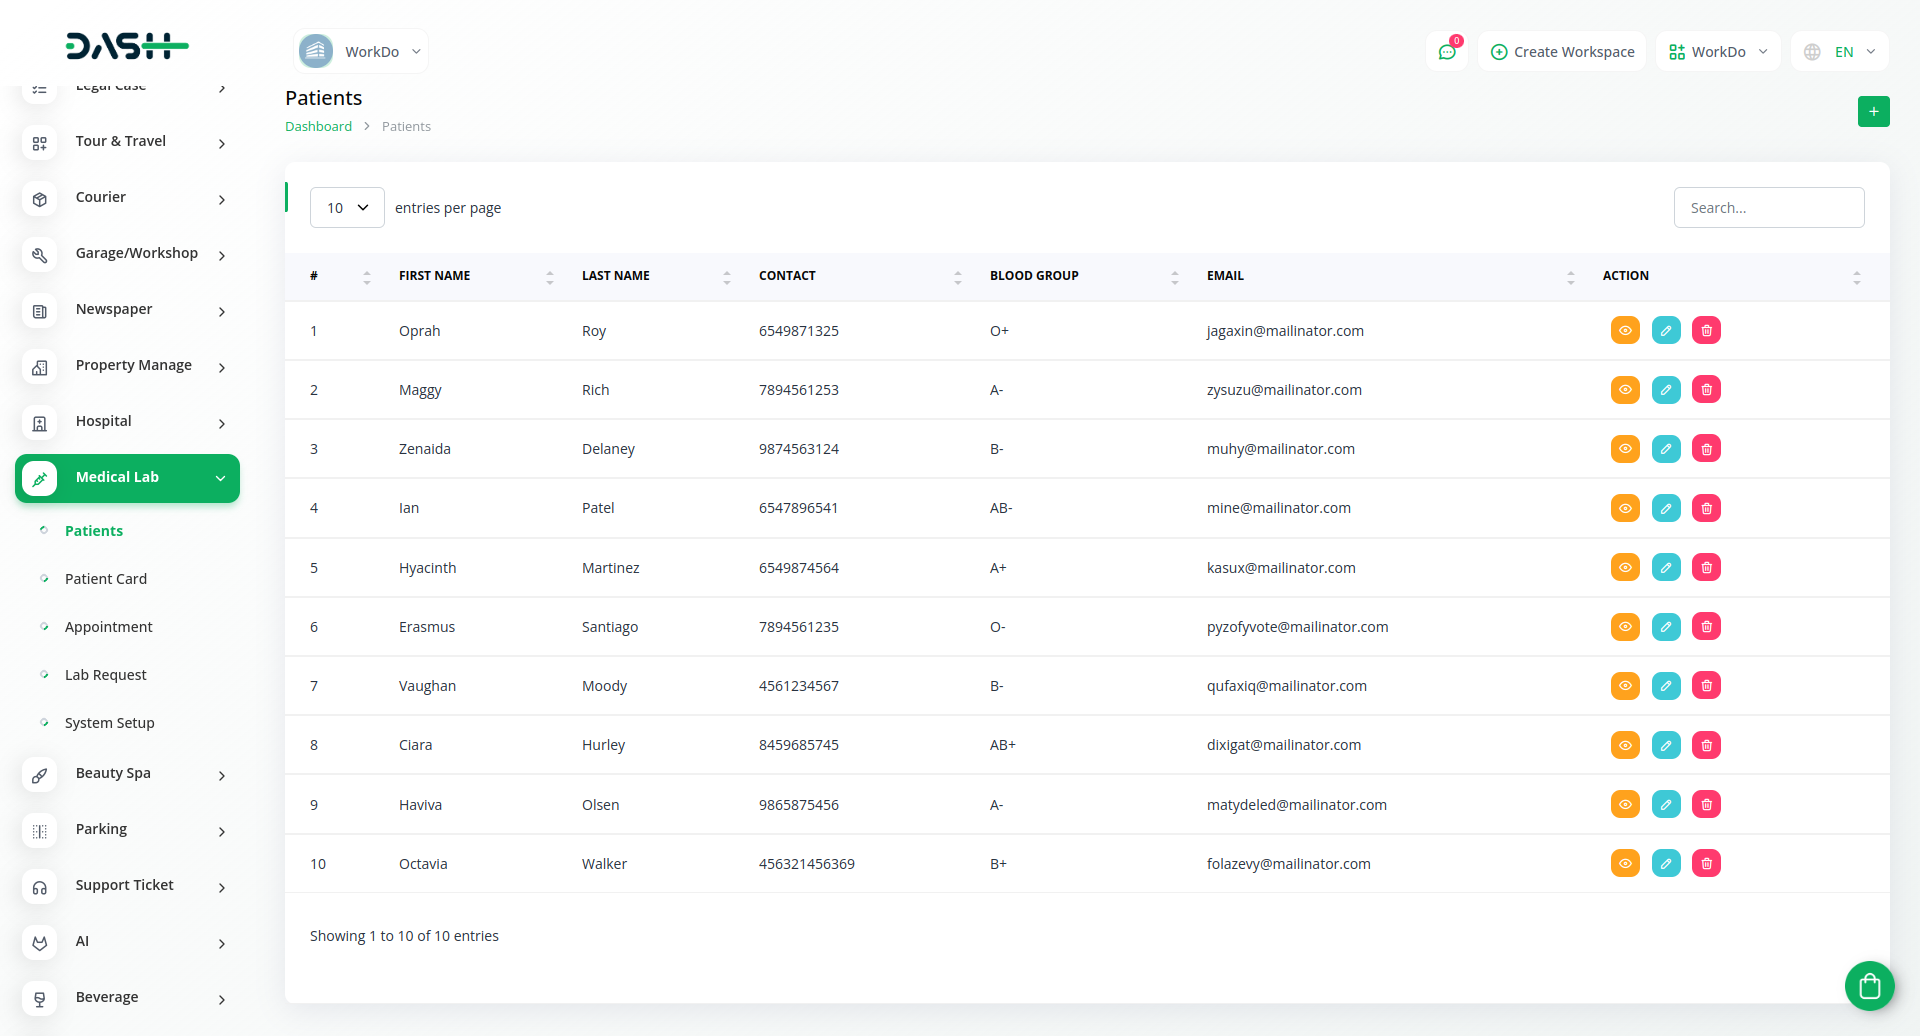Click the Dashboard breadcrumb link
This screenshot has height=1036, width=1920.
coord(318,127)
